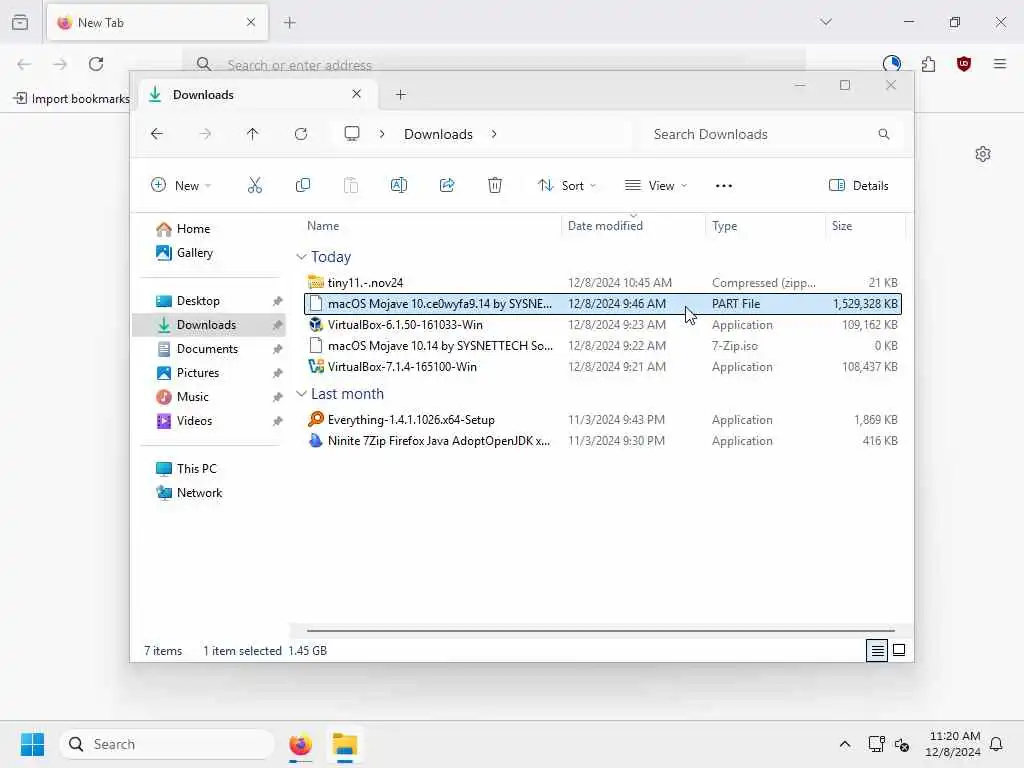Sort by the Size column header
Image resolution: width=1024 pixels, height=768 pixels.
(x=842, y=226)
